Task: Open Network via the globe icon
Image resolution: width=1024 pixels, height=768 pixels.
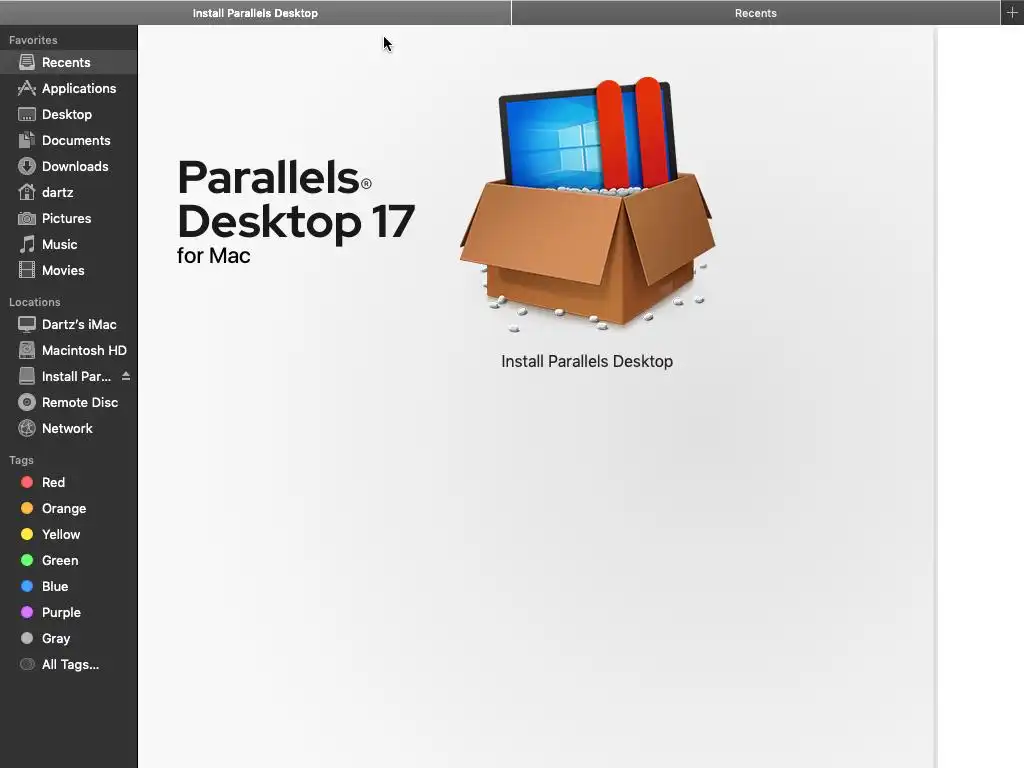Action: 27,428
